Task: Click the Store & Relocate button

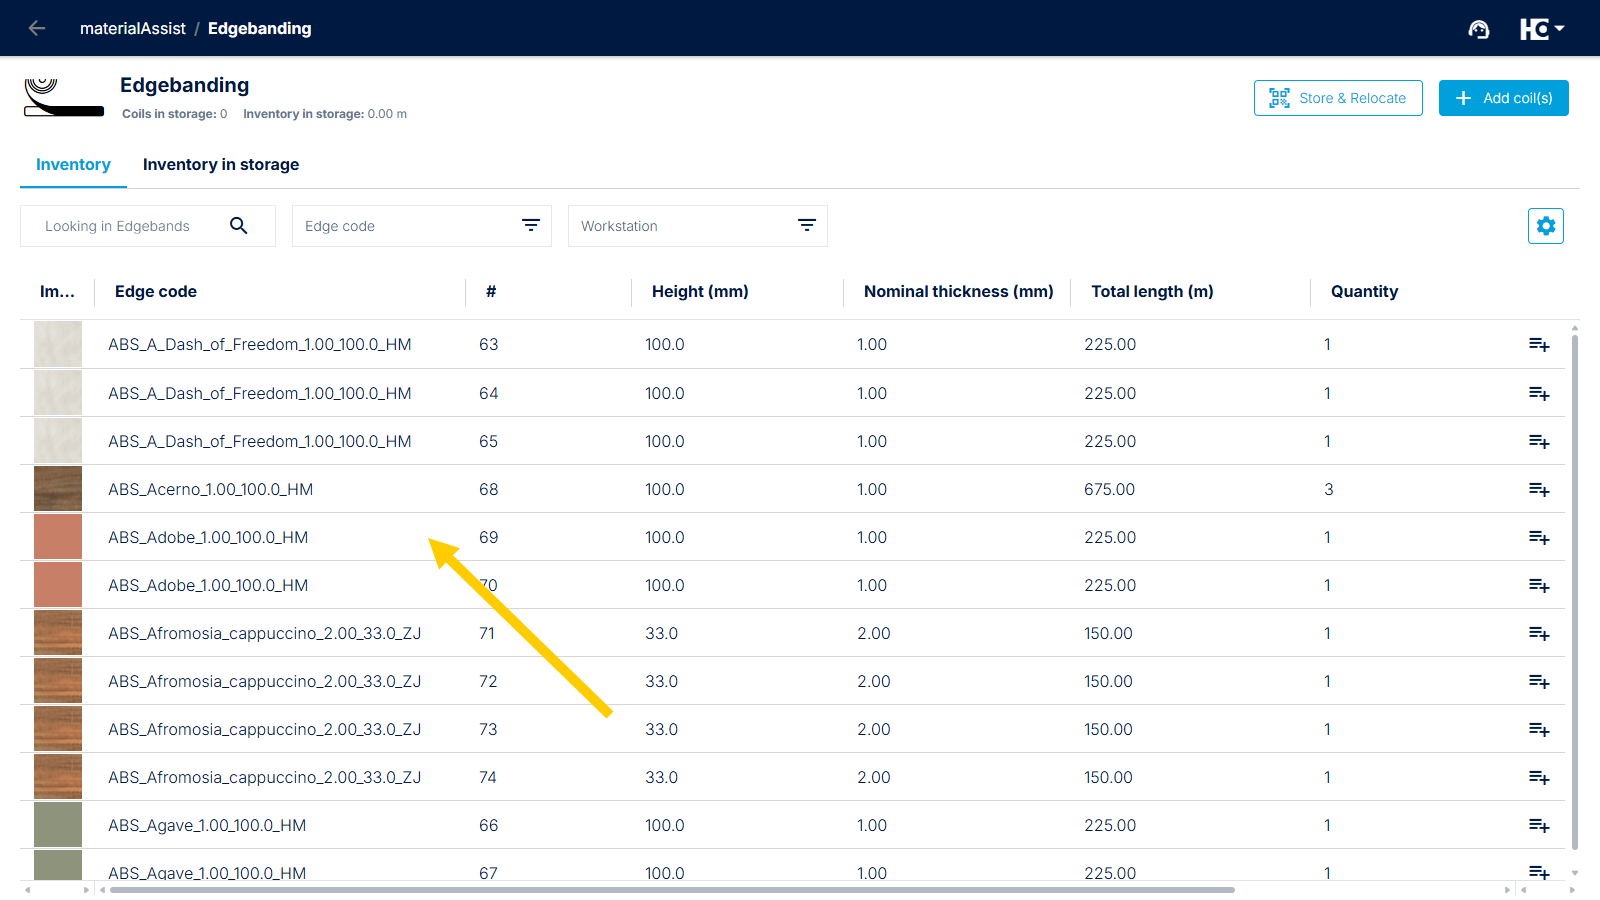Action: [1338, 98]
